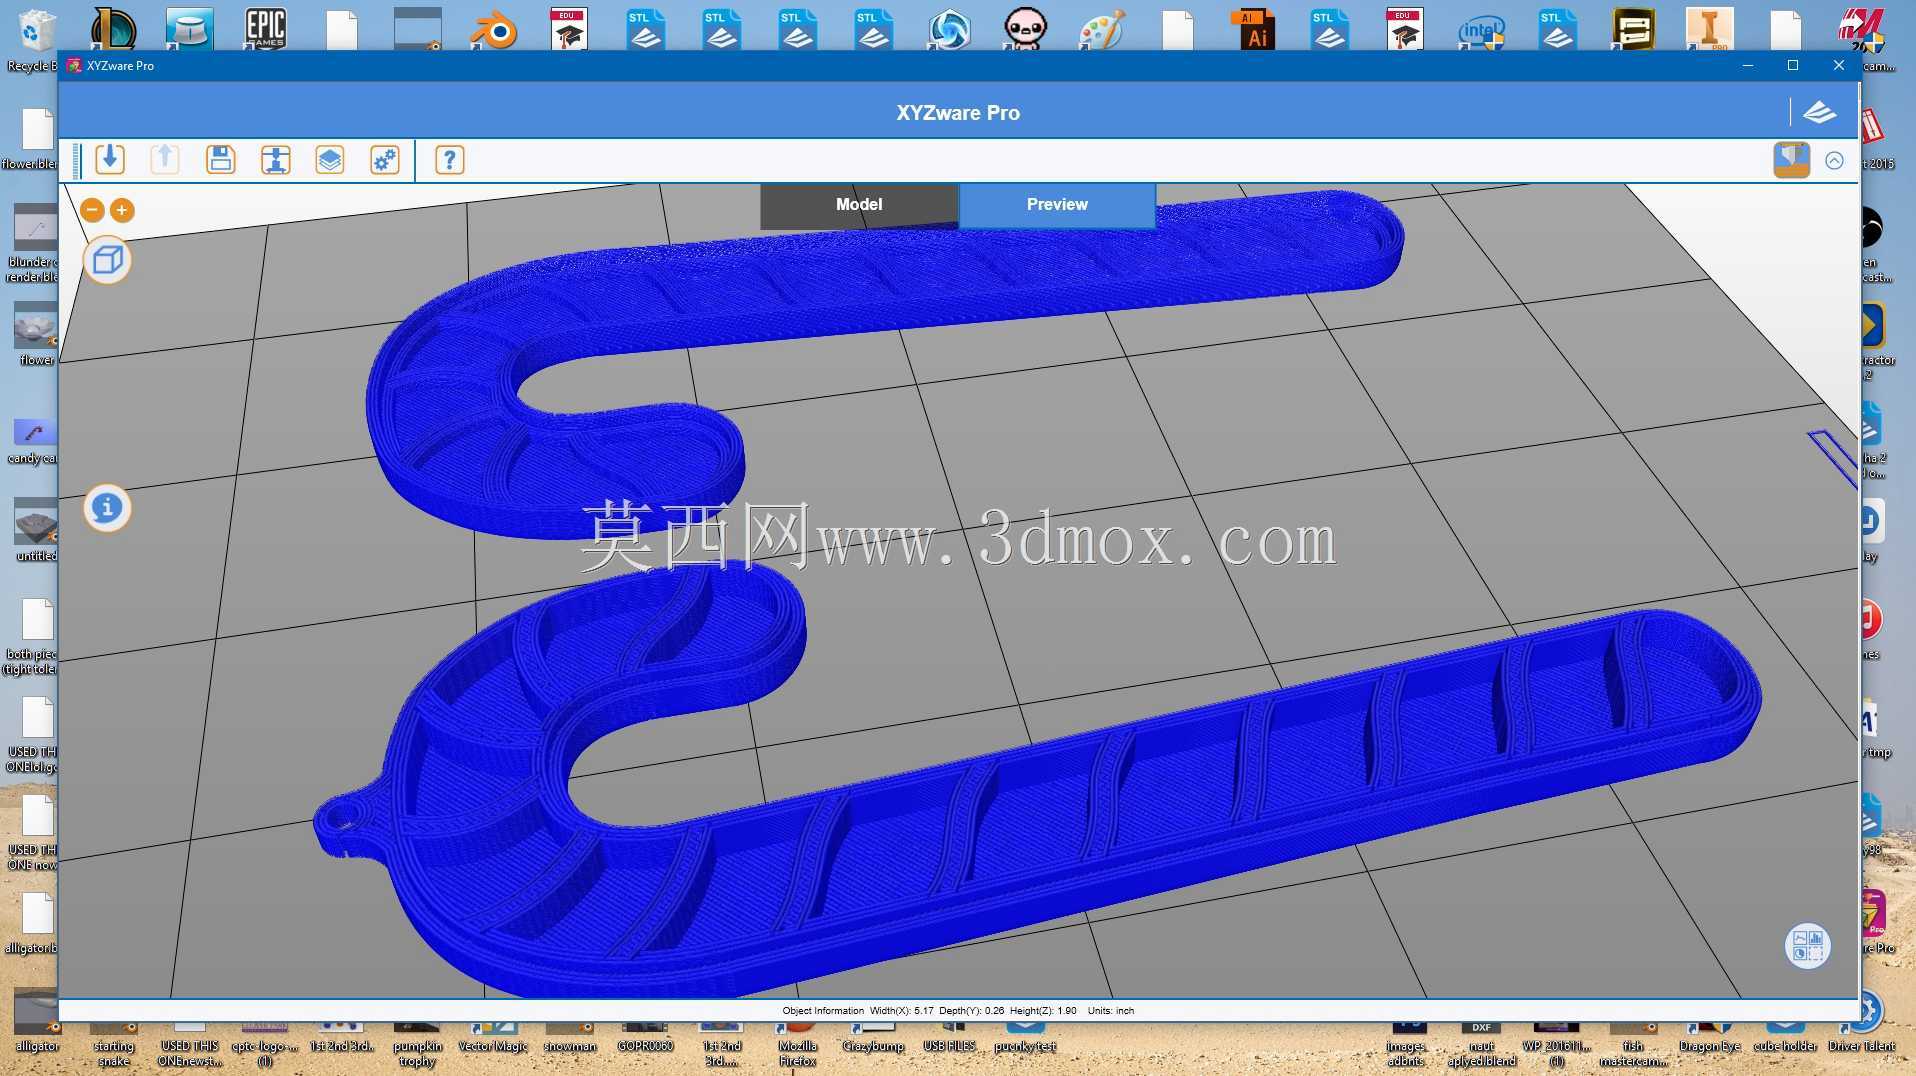Click Height(Z): 1.90 in status bar
This screenshot has height=1076, width=1916.
point(1043,1011)
